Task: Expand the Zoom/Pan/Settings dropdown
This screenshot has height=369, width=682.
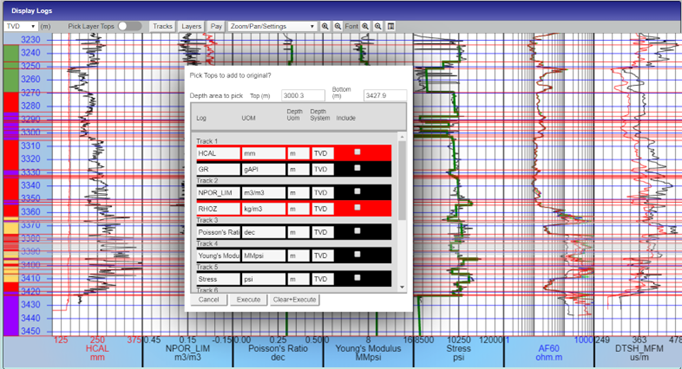Action: pos(272,26)
